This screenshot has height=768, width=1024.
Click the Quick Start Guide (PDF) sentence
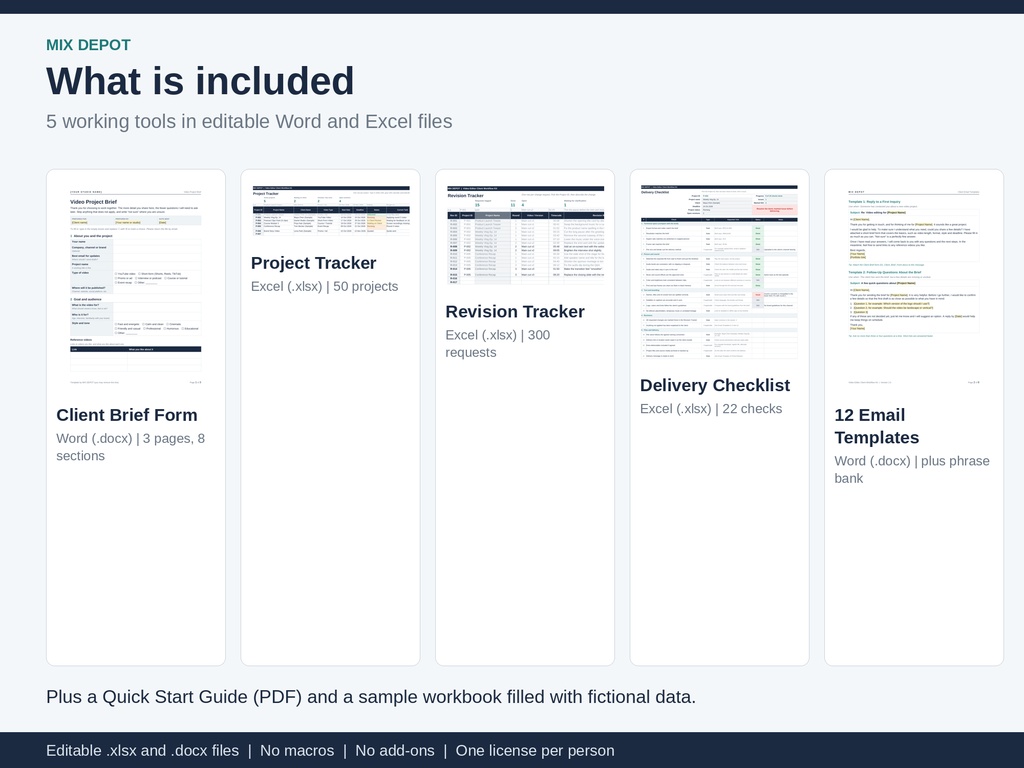(371, 697)
